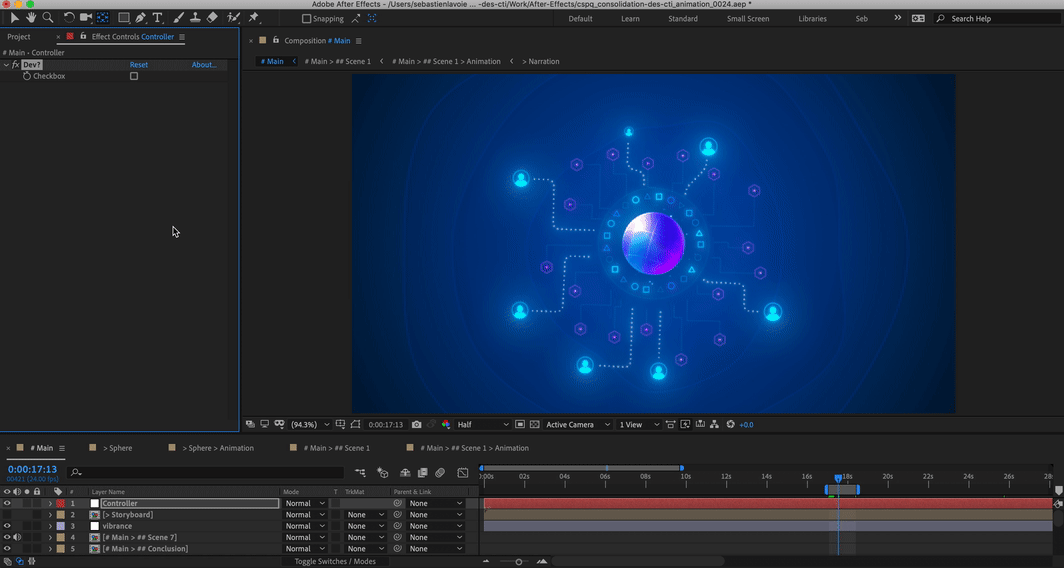The image size is (1064, 568).
Task: Open the Composition Flowchart icon in viewer footer
Action: coord(715,425)
